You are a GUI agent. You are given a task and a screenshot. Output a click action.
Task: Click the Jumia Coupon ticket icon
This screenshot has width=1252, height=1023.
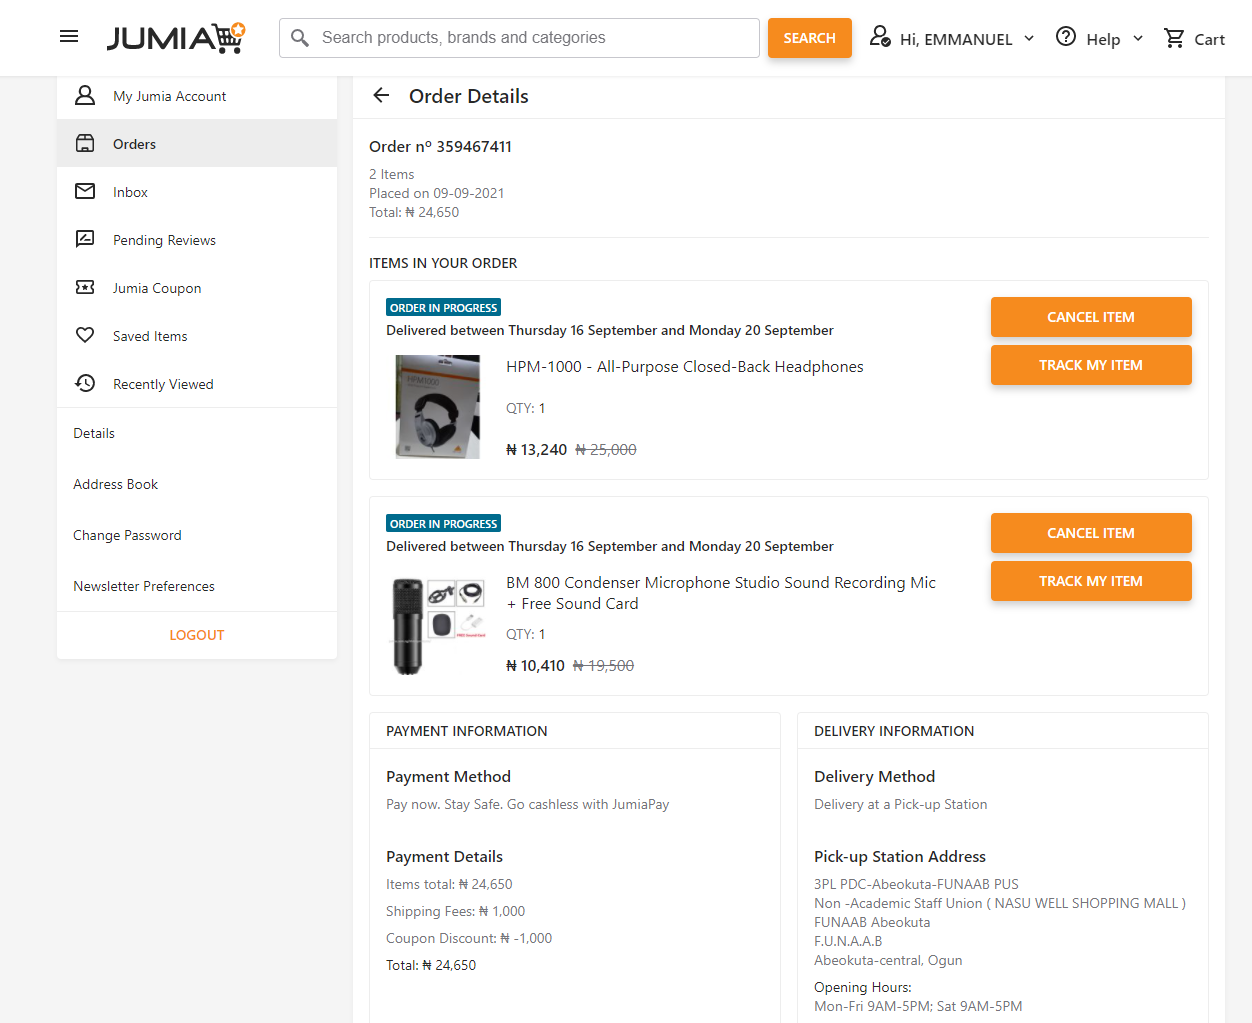tap(86, 288)
